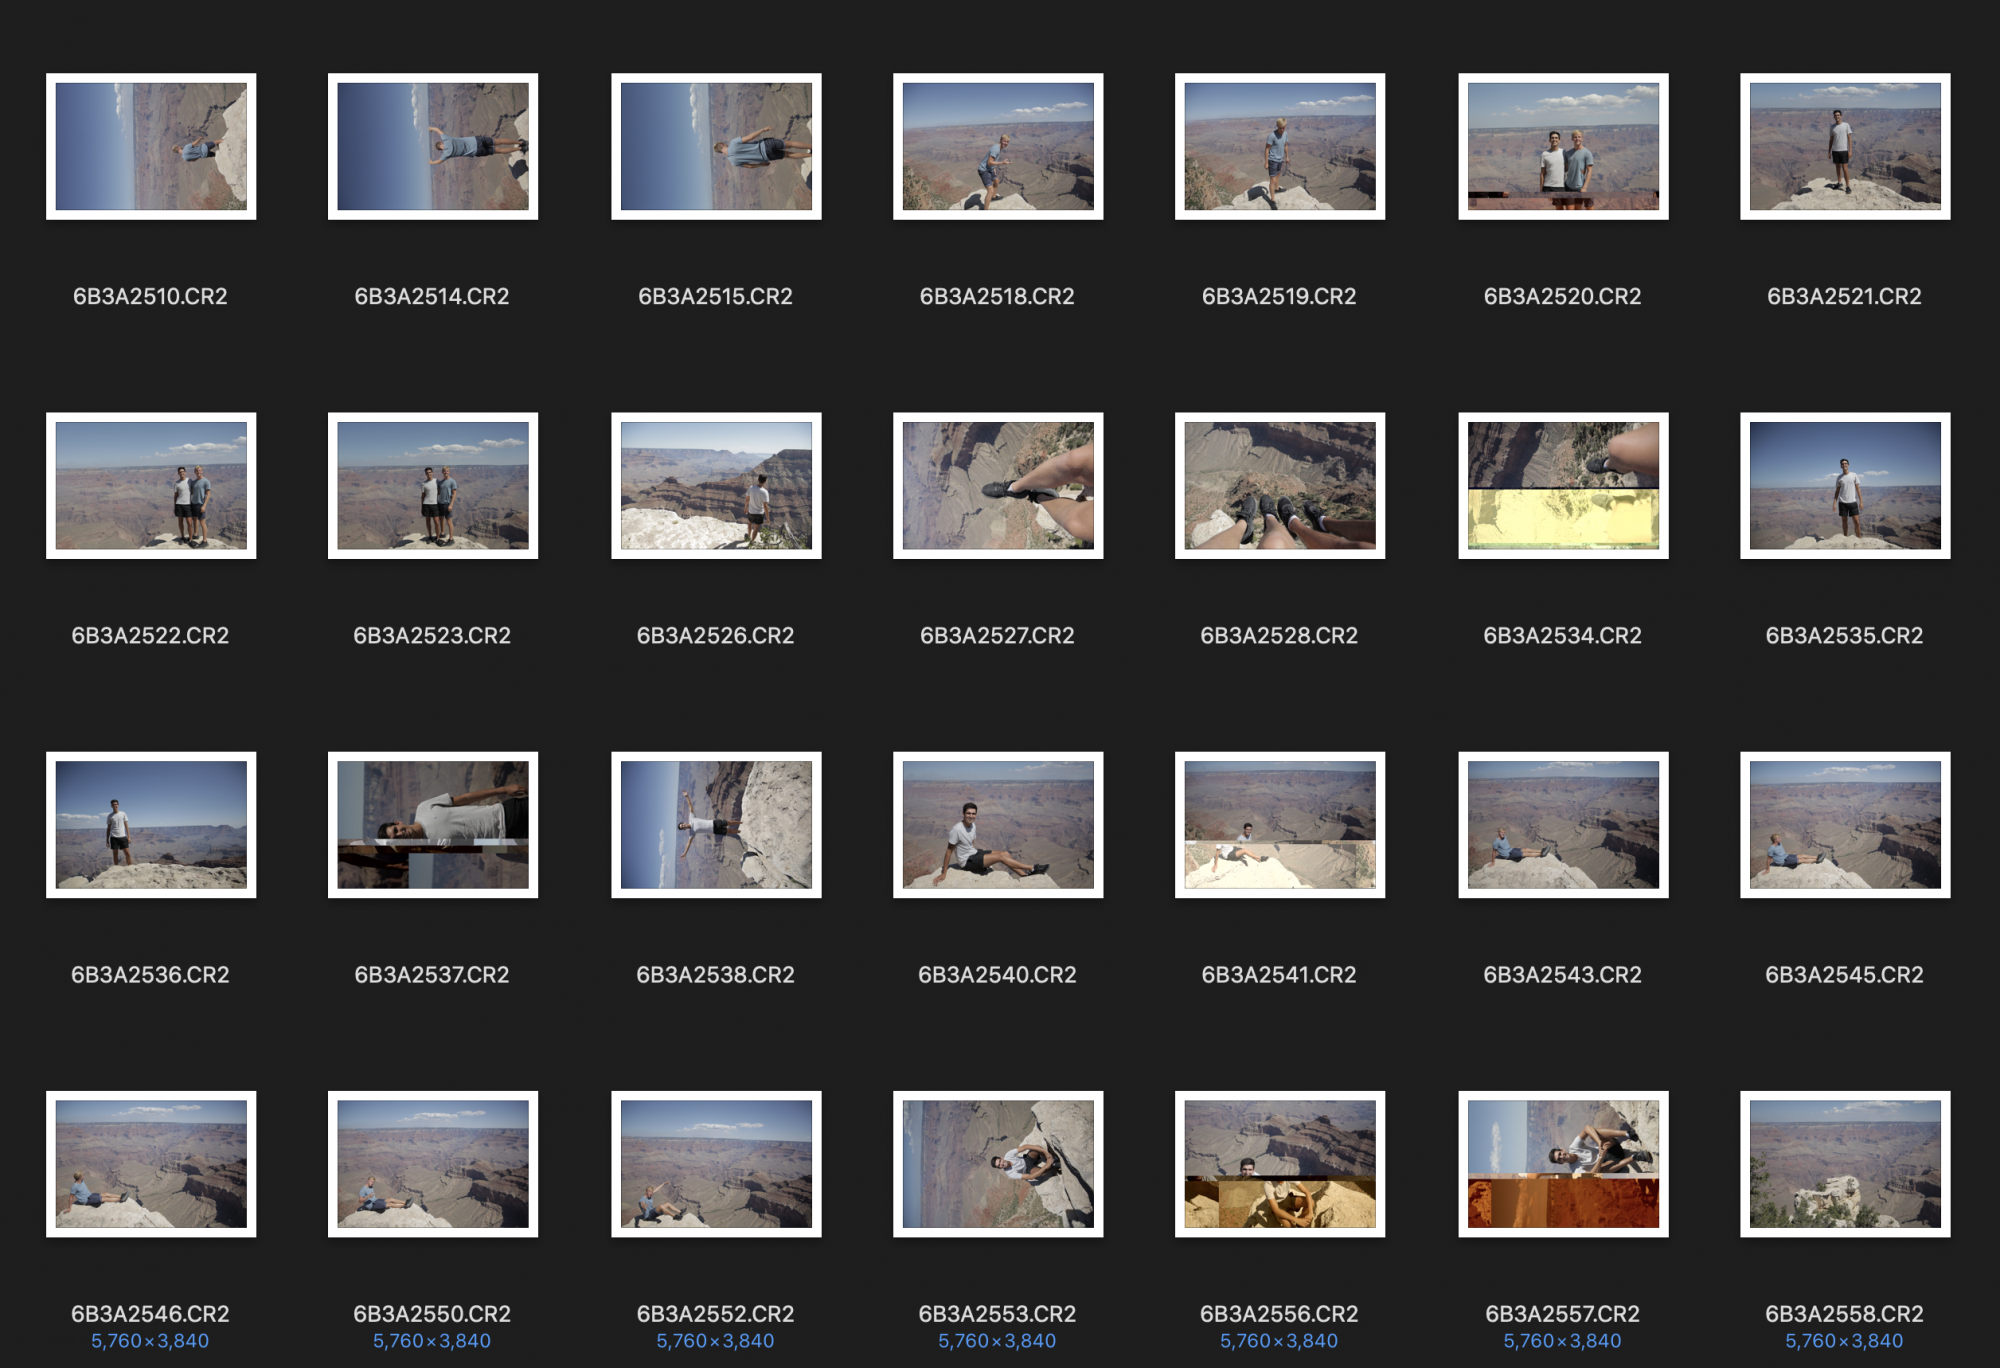Select corrupted preview 6B3A2534.CR2
The width and height of the screenshot is (2000, 1368).
[1563, 485]
